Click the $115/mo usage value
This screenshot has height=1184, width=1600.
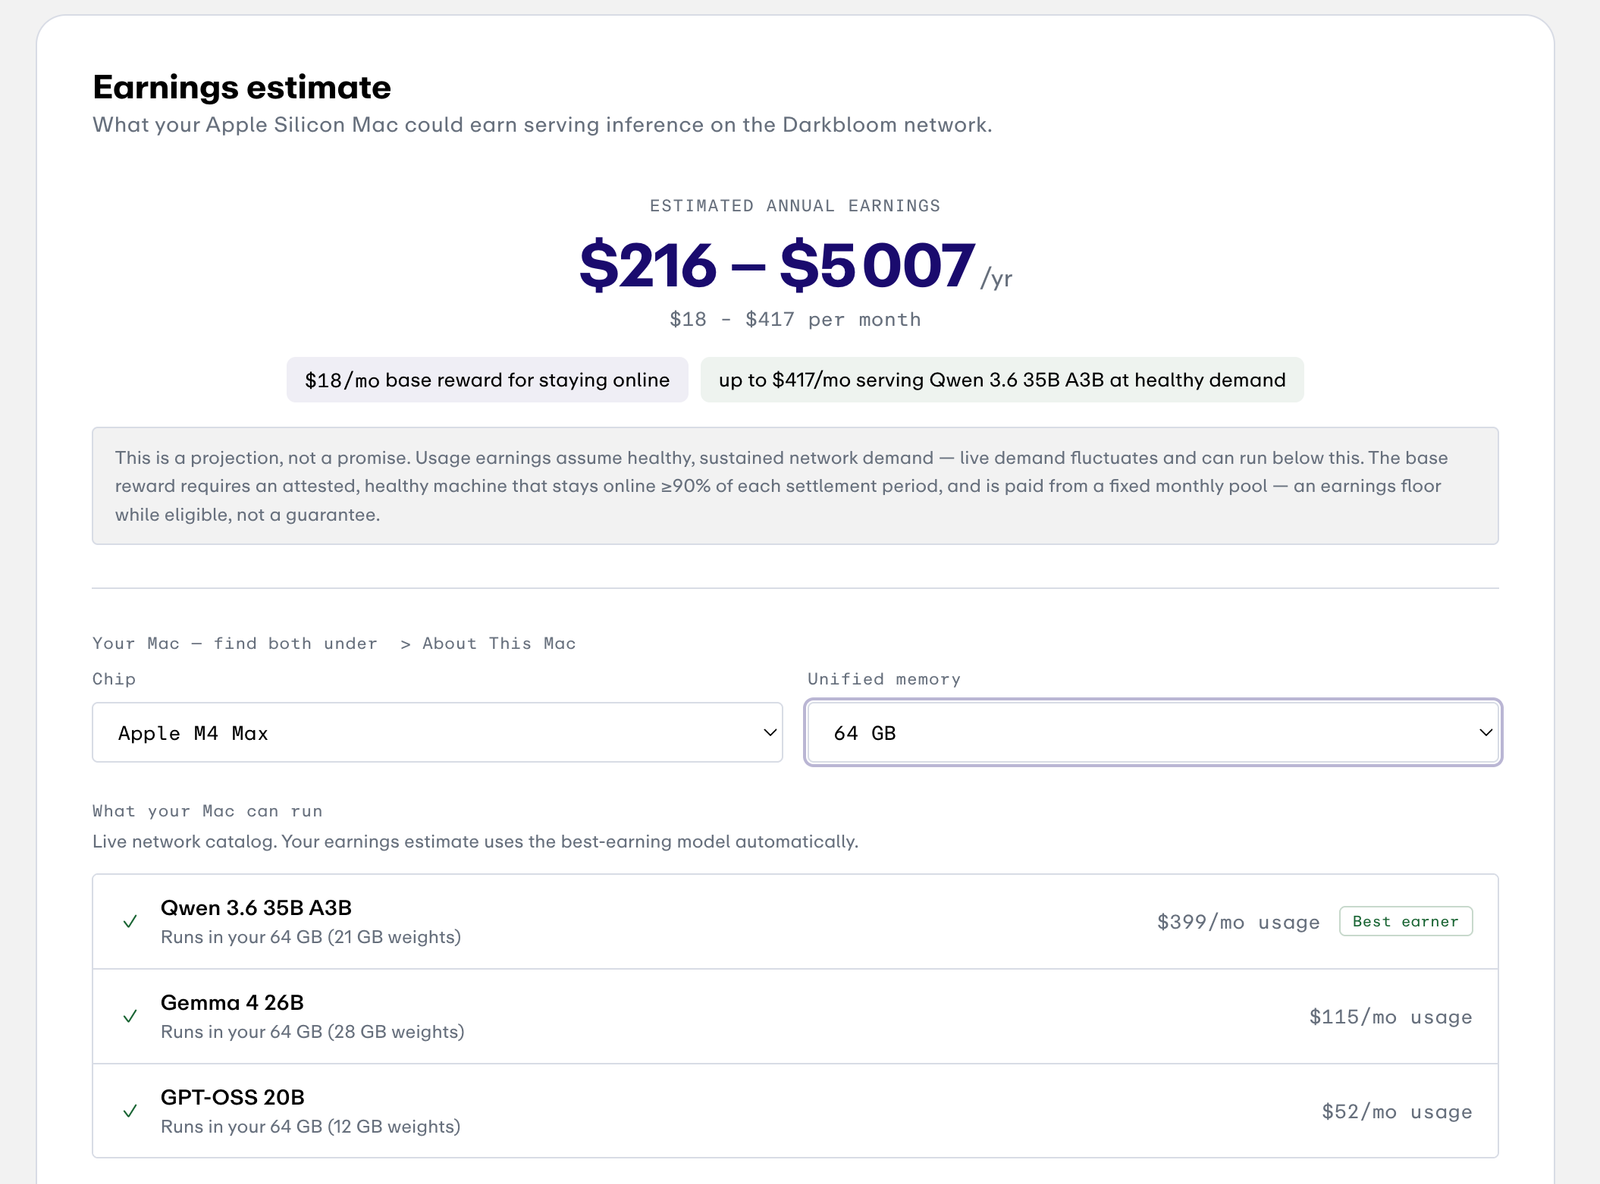[1390, 1017]
